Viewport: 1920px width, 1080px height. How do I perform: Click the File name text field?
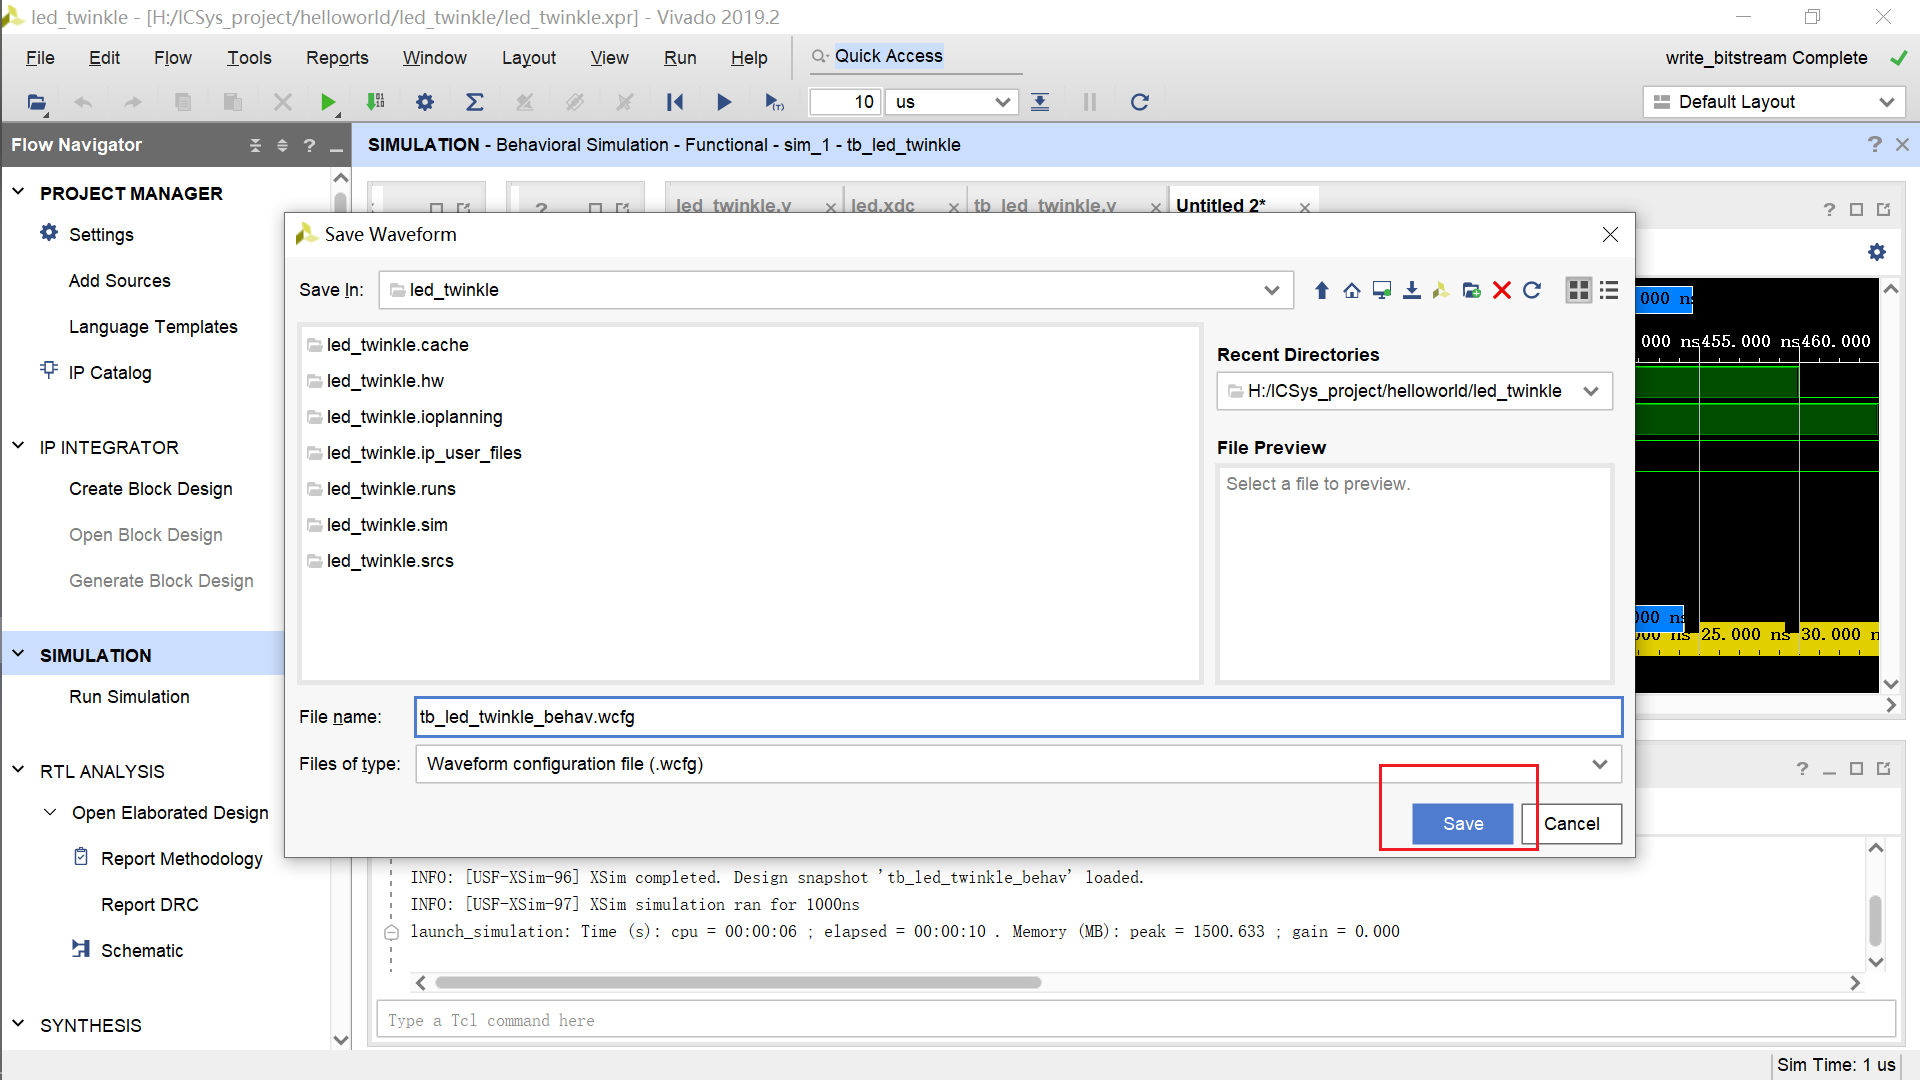tap(1017, 717)
